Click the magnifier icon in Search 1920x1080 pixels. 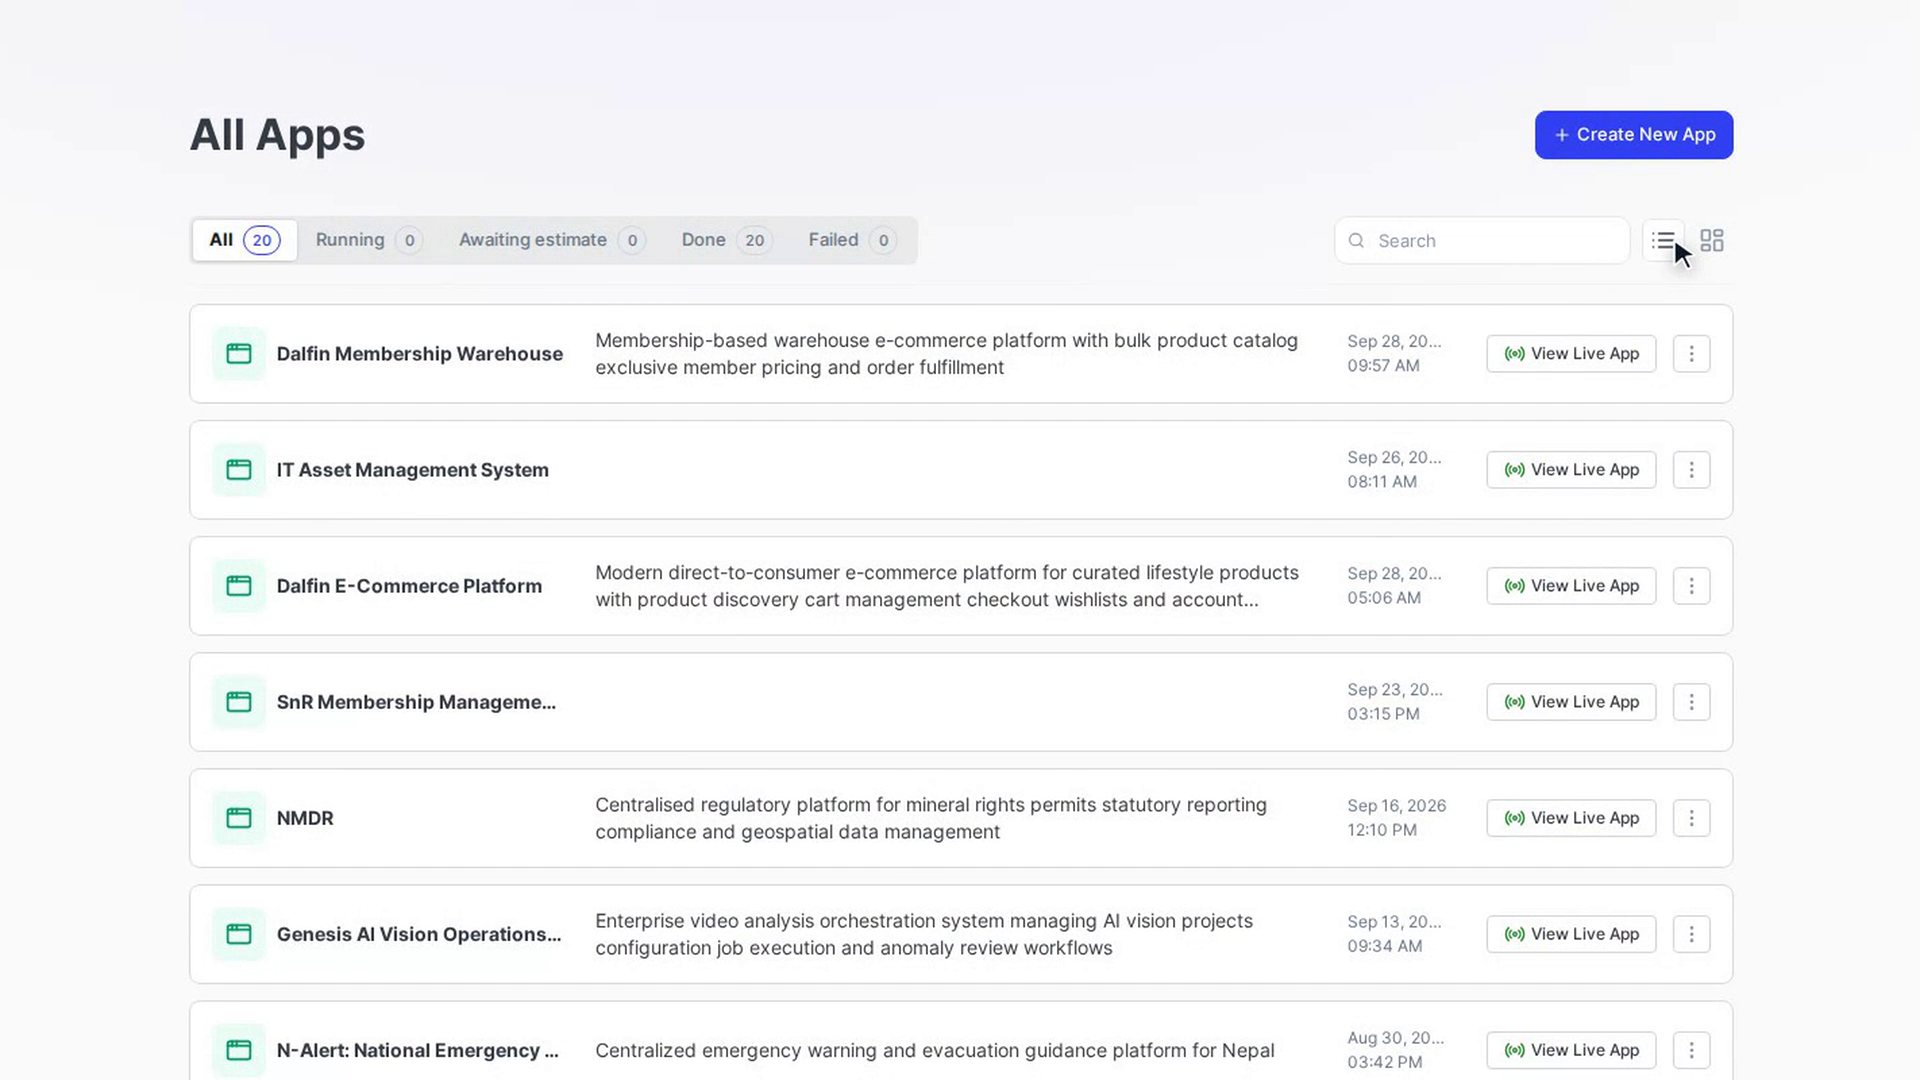click(1356, 241)
